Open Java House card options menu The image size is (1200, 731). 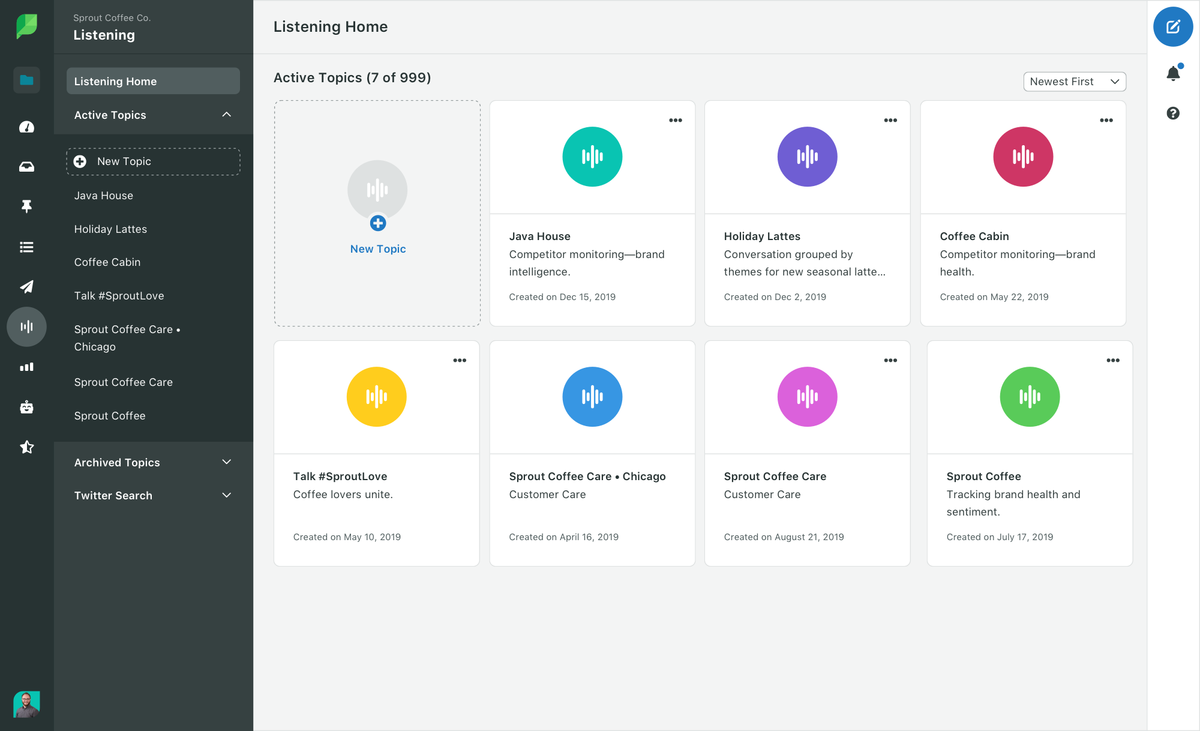click(x=675, y=121)
